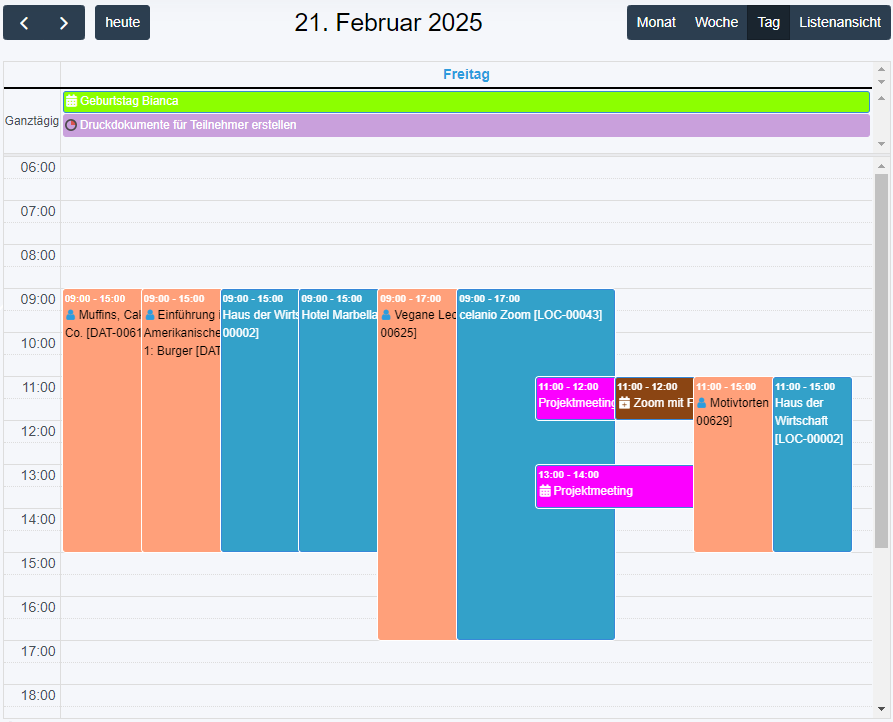Viewport: 893px width, 722px height.
Task: Click the person icon on Einführung event
Action: click(150, 315)
